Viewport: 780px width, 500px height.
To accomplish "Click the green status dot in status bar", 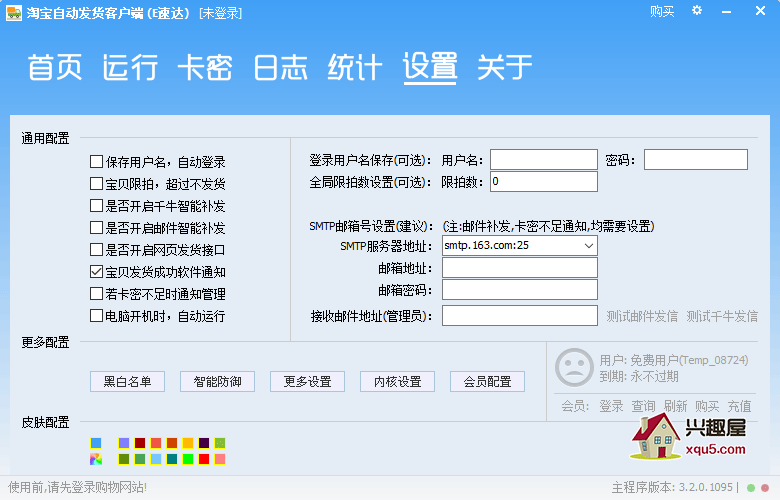I will (x=751, y=488).
